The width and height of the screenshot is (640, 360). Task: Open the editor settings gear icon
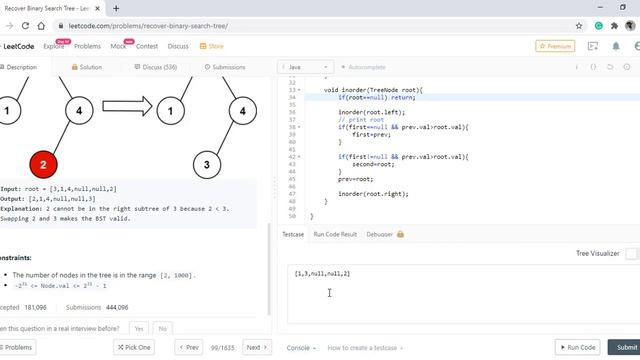coord(627,67)
